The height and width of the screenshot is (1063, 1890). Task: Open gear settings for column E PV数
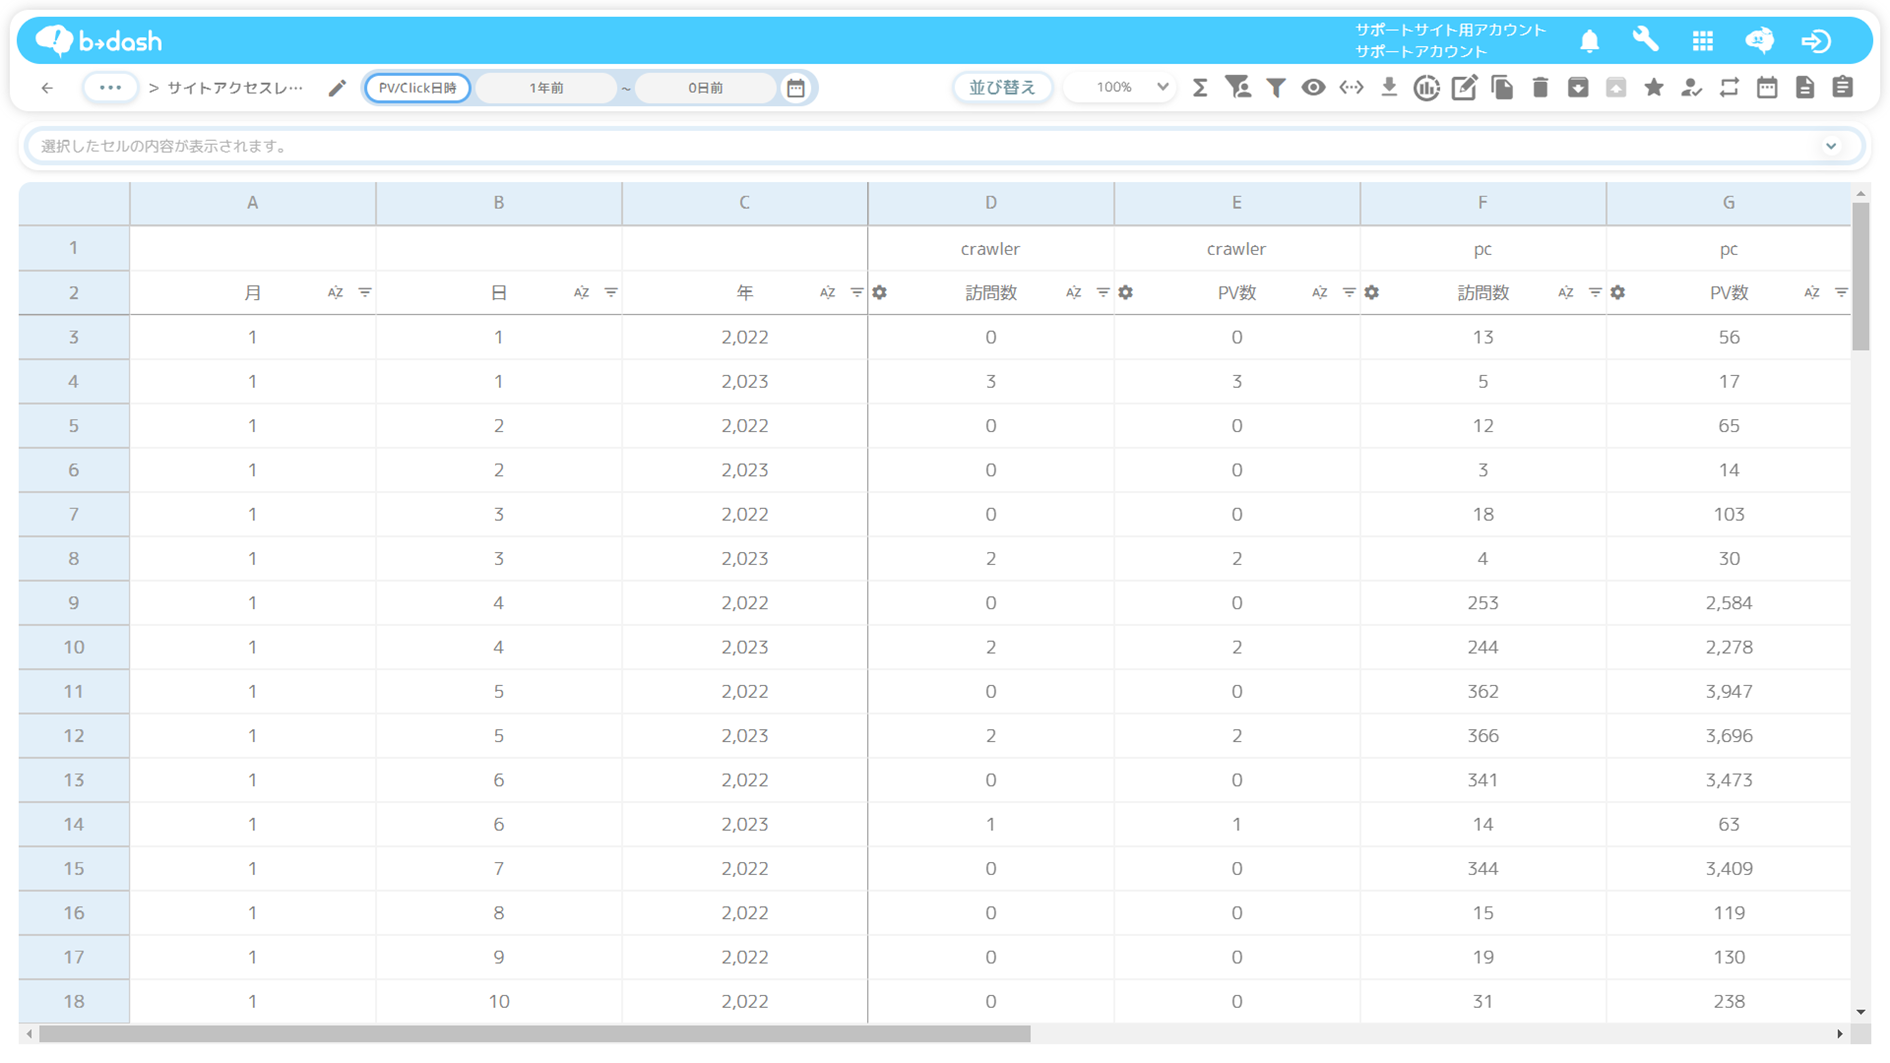(x=1126, y=293)
